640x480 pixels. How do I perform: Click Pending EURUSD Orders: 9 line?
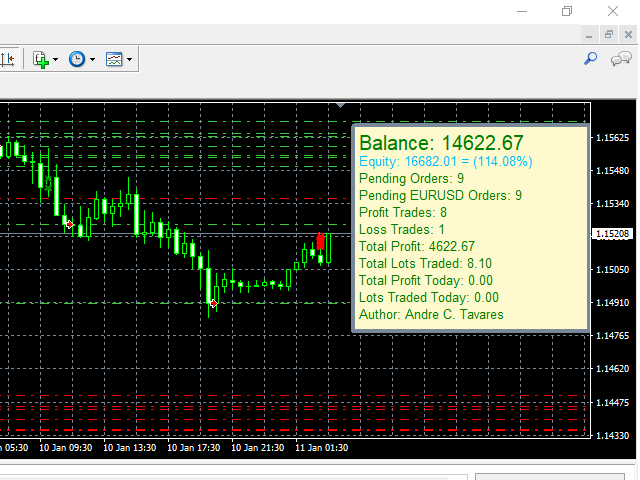pyautogui.click(x=440, y=196)
